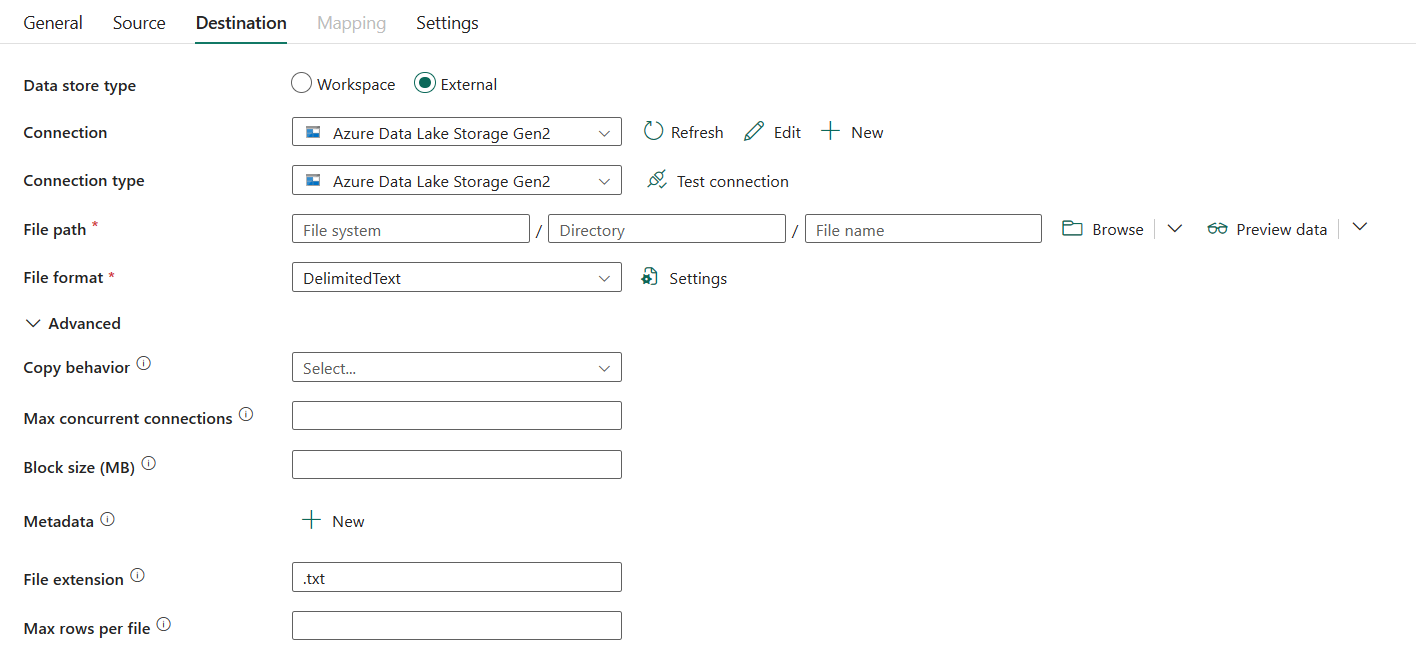Click the Block size (MB) input field
1416x658 pixels.
pos(457,465)
